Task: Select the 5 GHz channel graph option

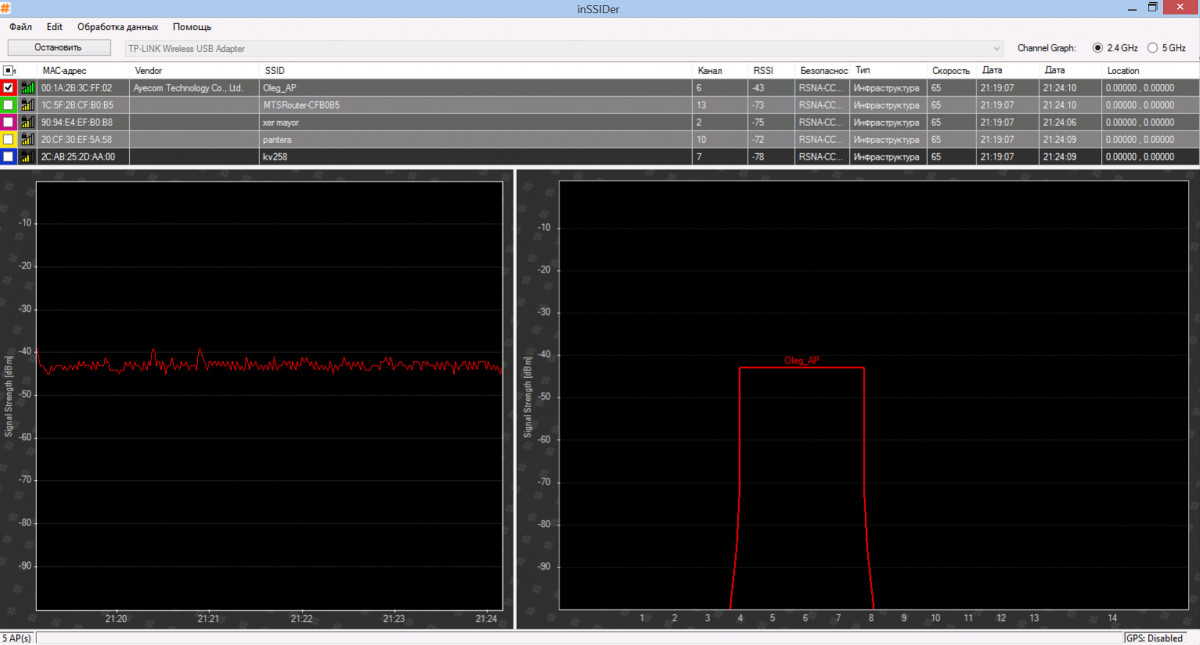Action: coord(1153,47)
